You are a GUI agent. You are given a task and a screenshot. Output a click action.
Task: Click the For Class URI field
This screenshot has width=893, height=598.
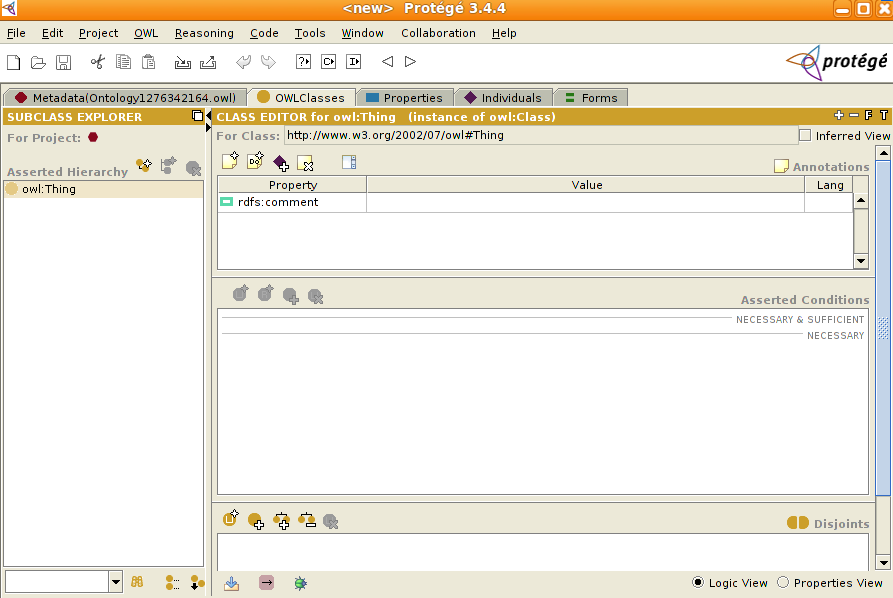(x=540, y=136)
